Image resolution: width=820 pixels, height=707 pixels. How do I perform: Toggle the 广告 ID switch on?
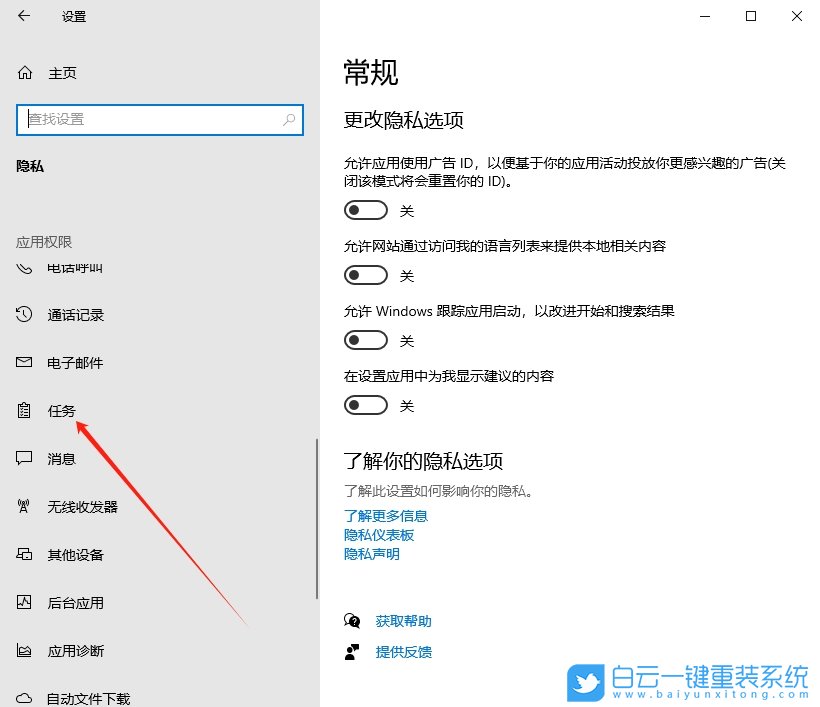(365, 210)
